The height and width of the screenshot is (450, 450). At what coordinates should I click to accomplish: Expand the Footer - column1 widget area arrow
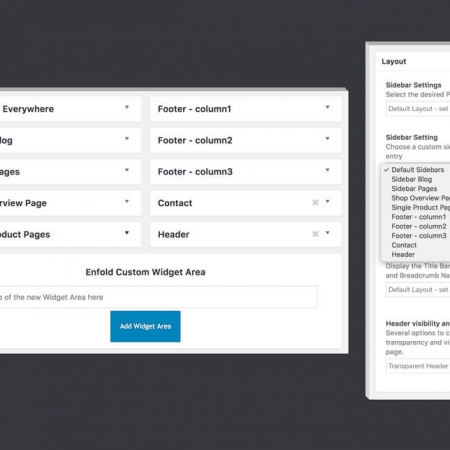tap(327, 107)
